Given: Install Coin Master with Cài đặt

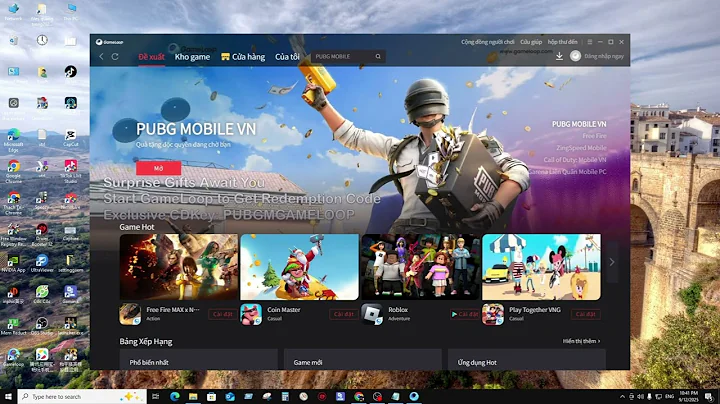Looking at the screenshot, I should 343,314.
